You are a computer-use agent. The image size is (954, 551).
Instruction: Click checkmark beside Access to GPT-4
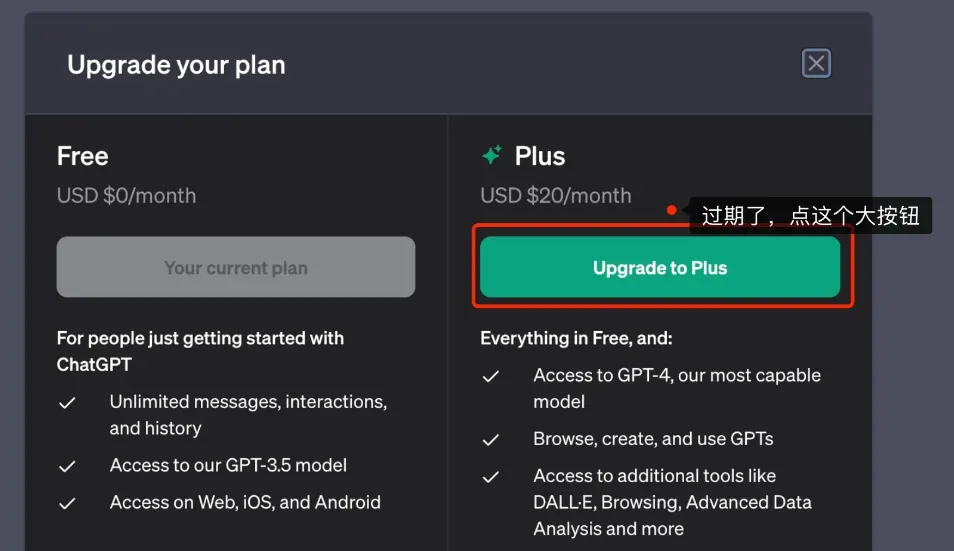coord(490,376)
